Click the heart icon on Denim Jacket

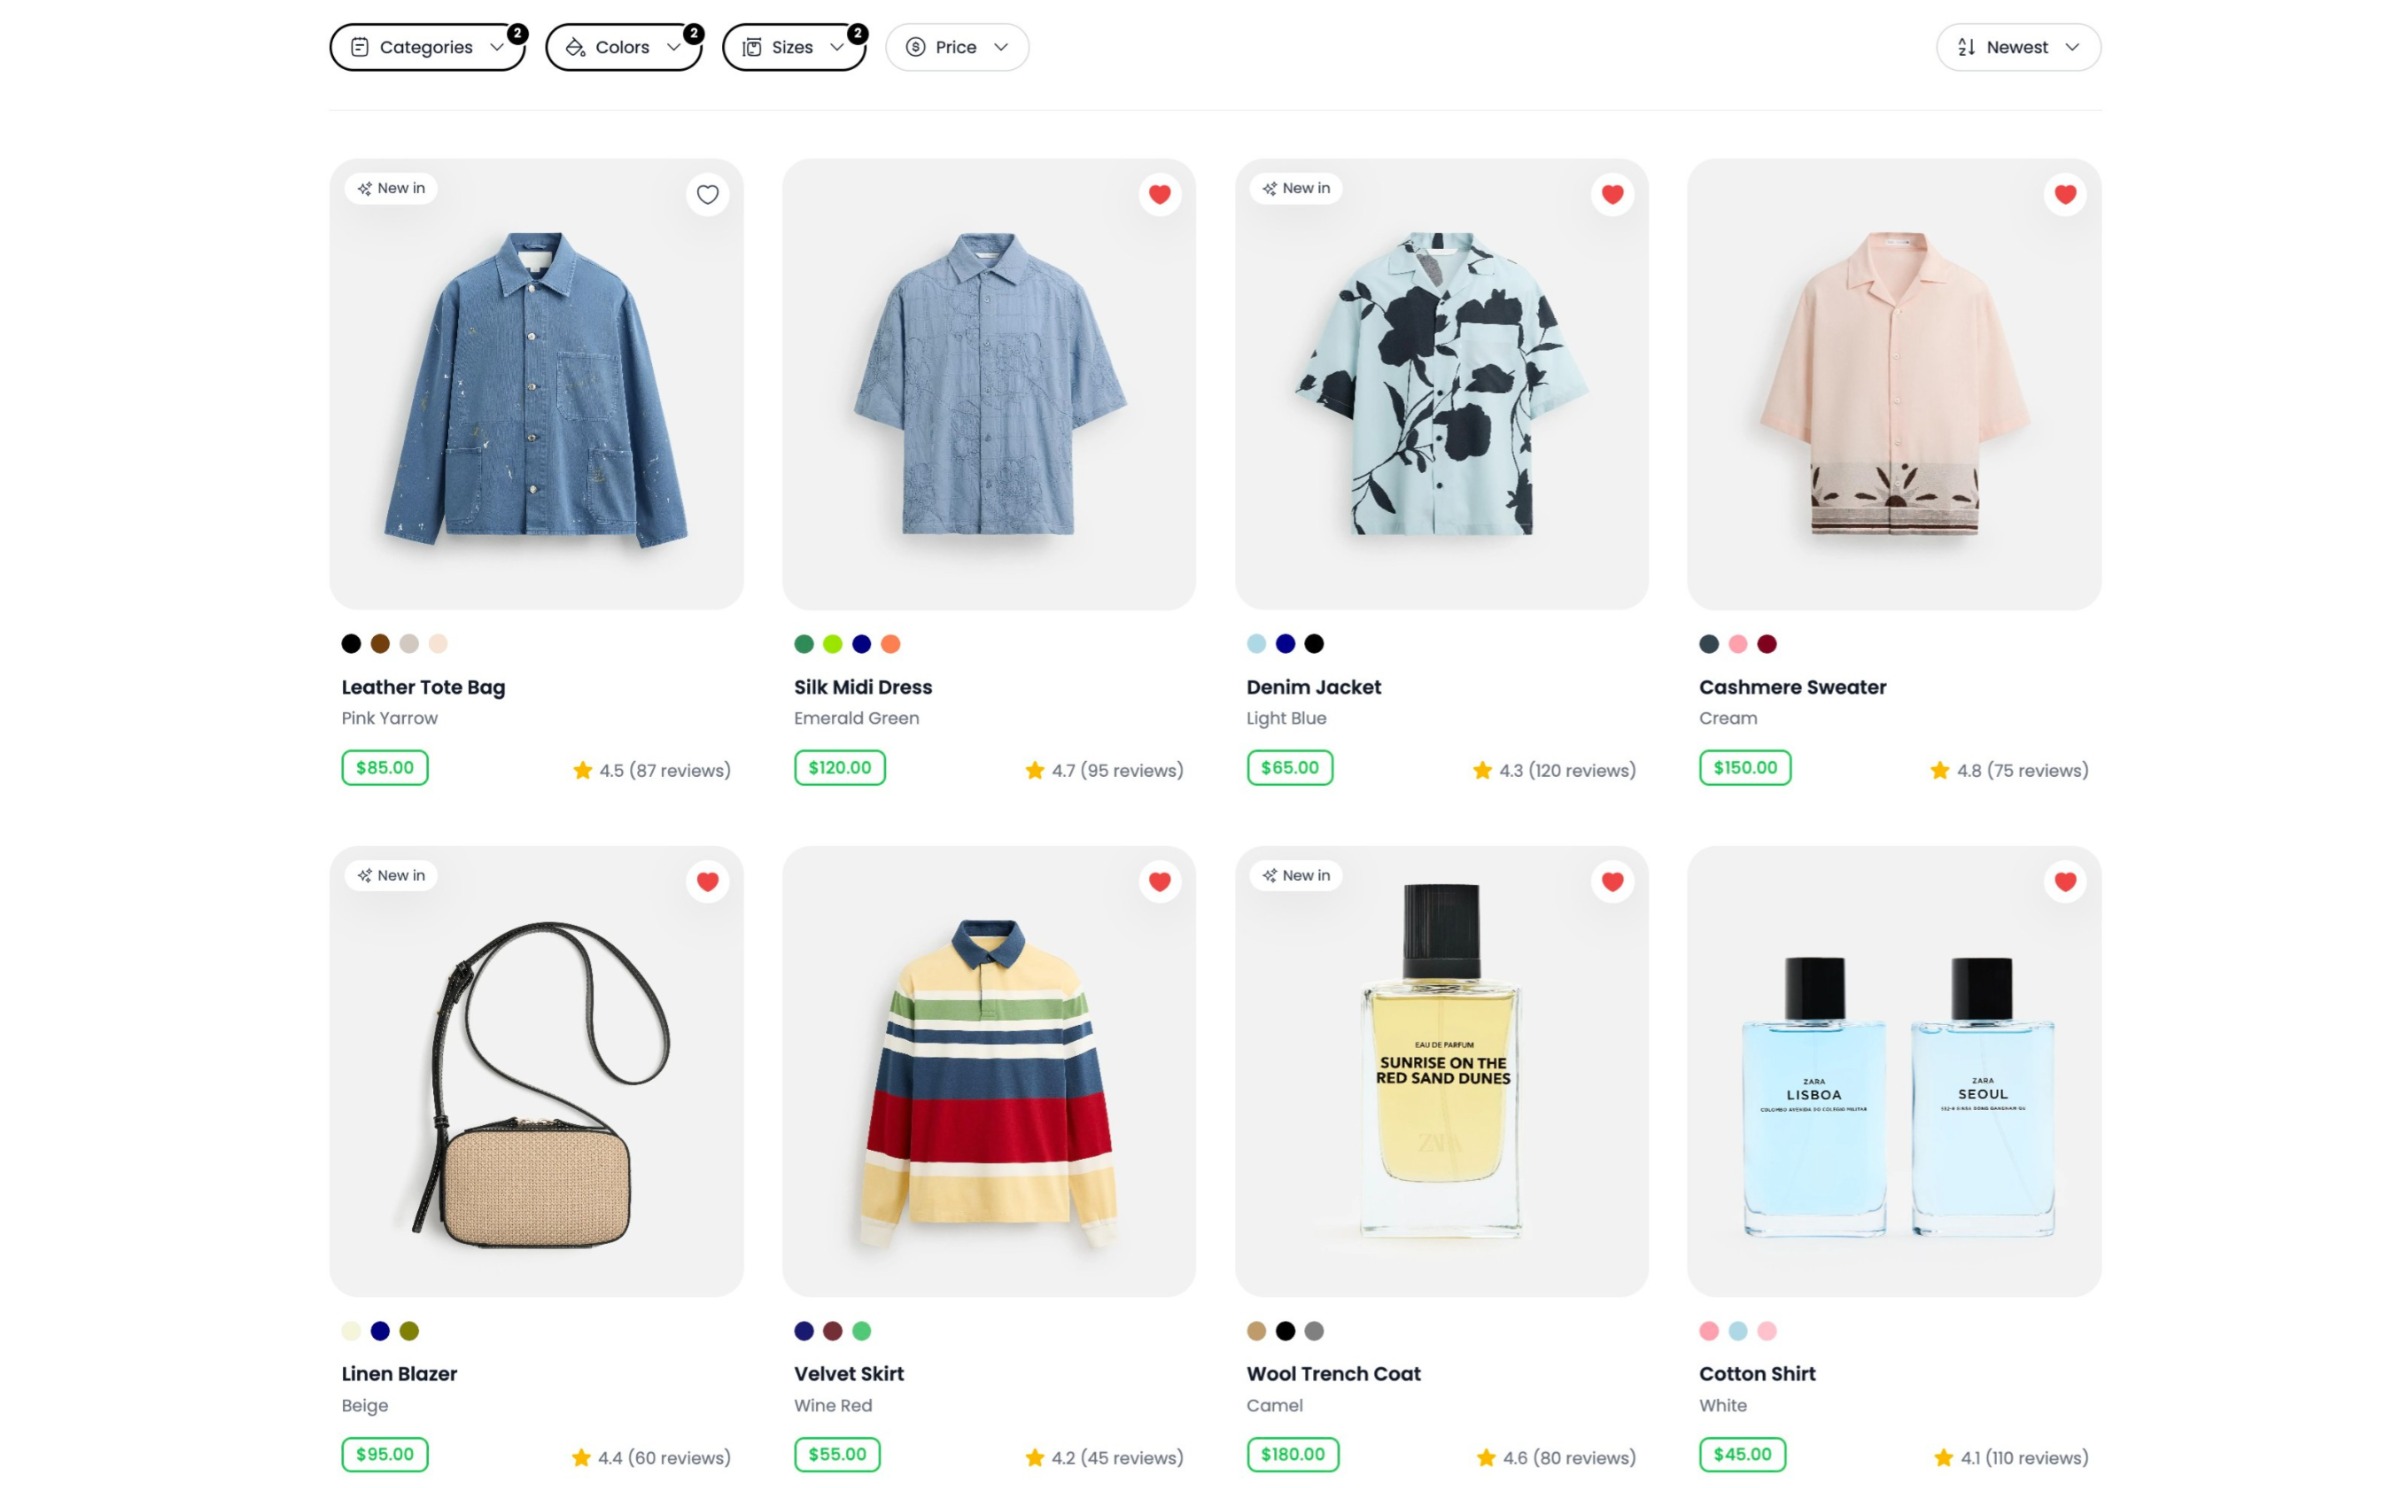pos(1611,194)
